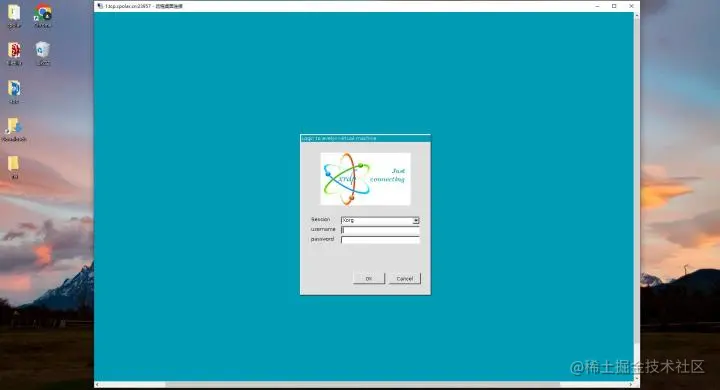Click the xrdp Just connecting logo
The height and width of the screenshot is (390, 720).
[x=365, y=179]
